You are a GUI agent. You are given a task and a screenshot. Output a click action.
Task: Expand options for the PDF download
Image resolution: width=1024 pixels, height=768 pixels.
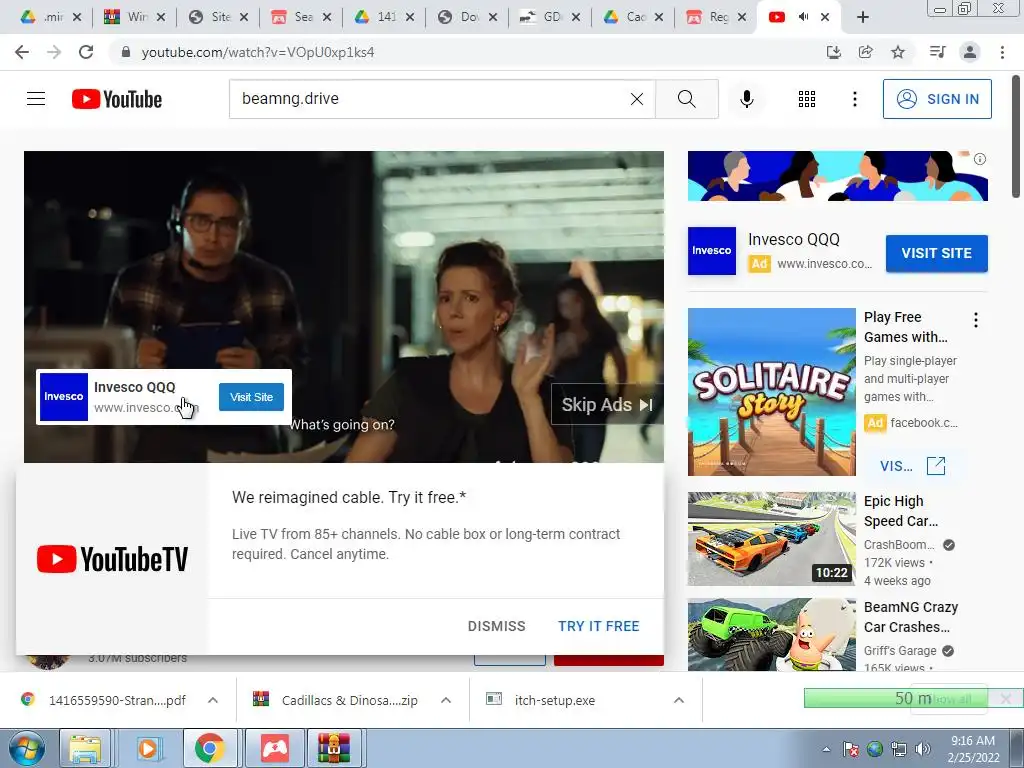click(213, 700)
